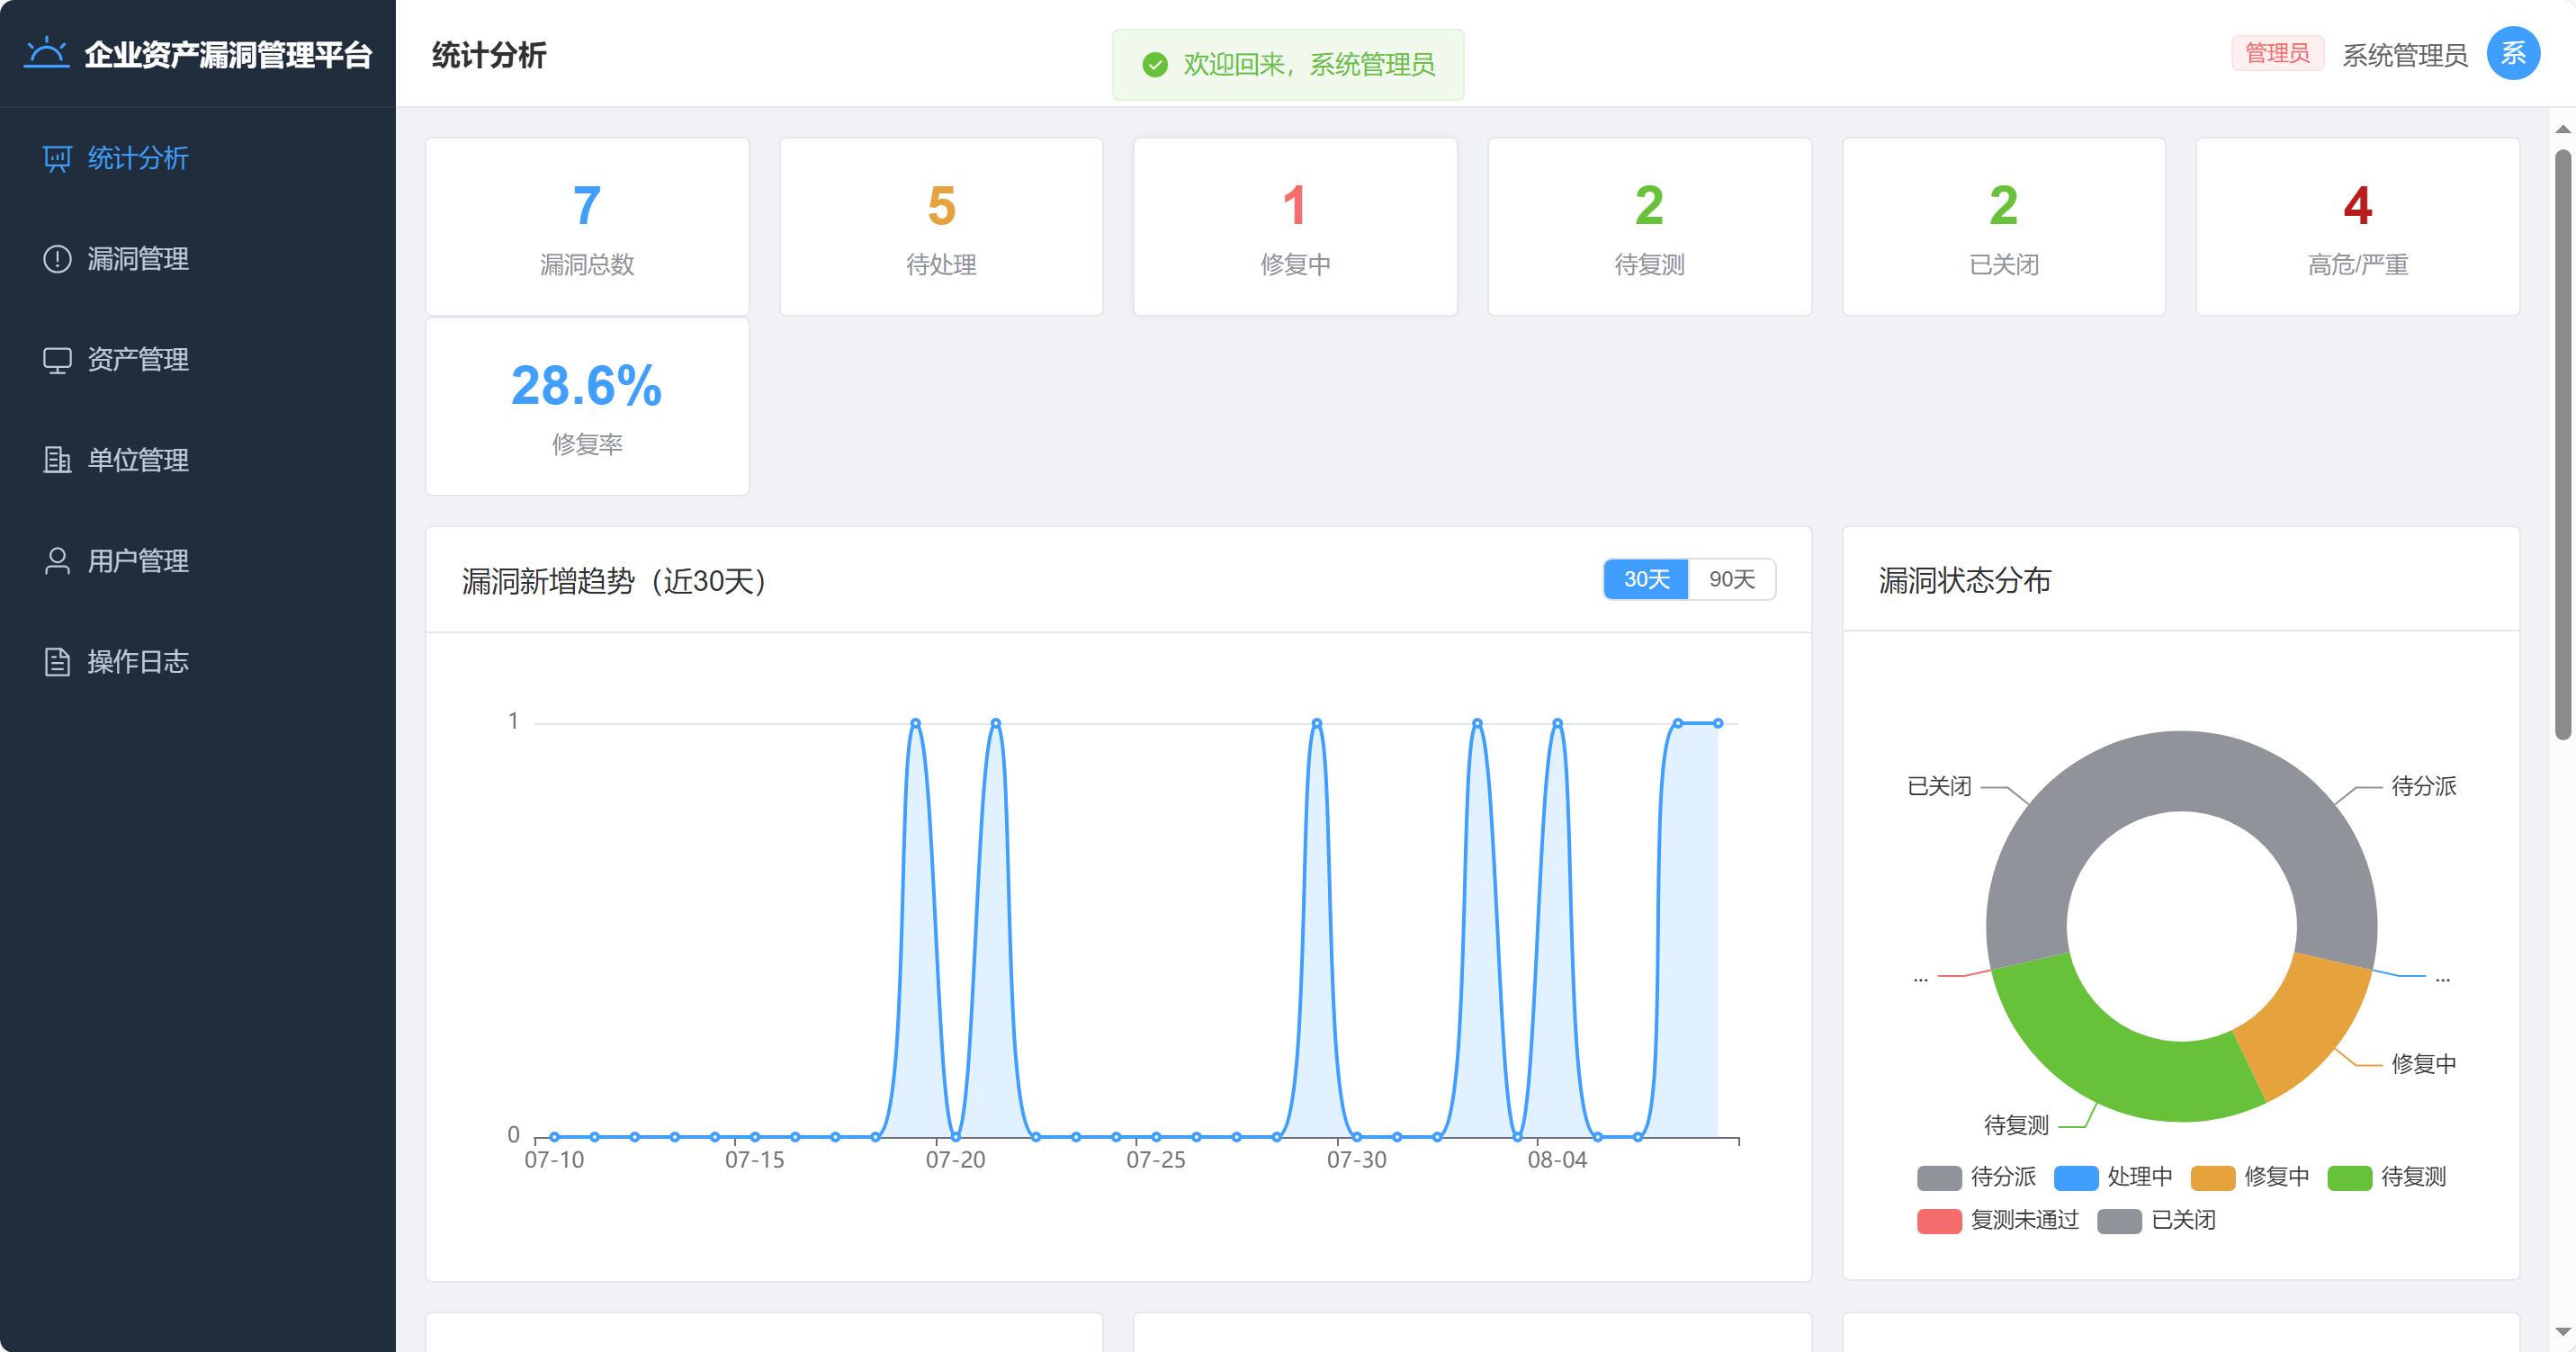Click the 系统管理员 username text
Viewport: 2576px width, 1352px height.
(2404, 55)
